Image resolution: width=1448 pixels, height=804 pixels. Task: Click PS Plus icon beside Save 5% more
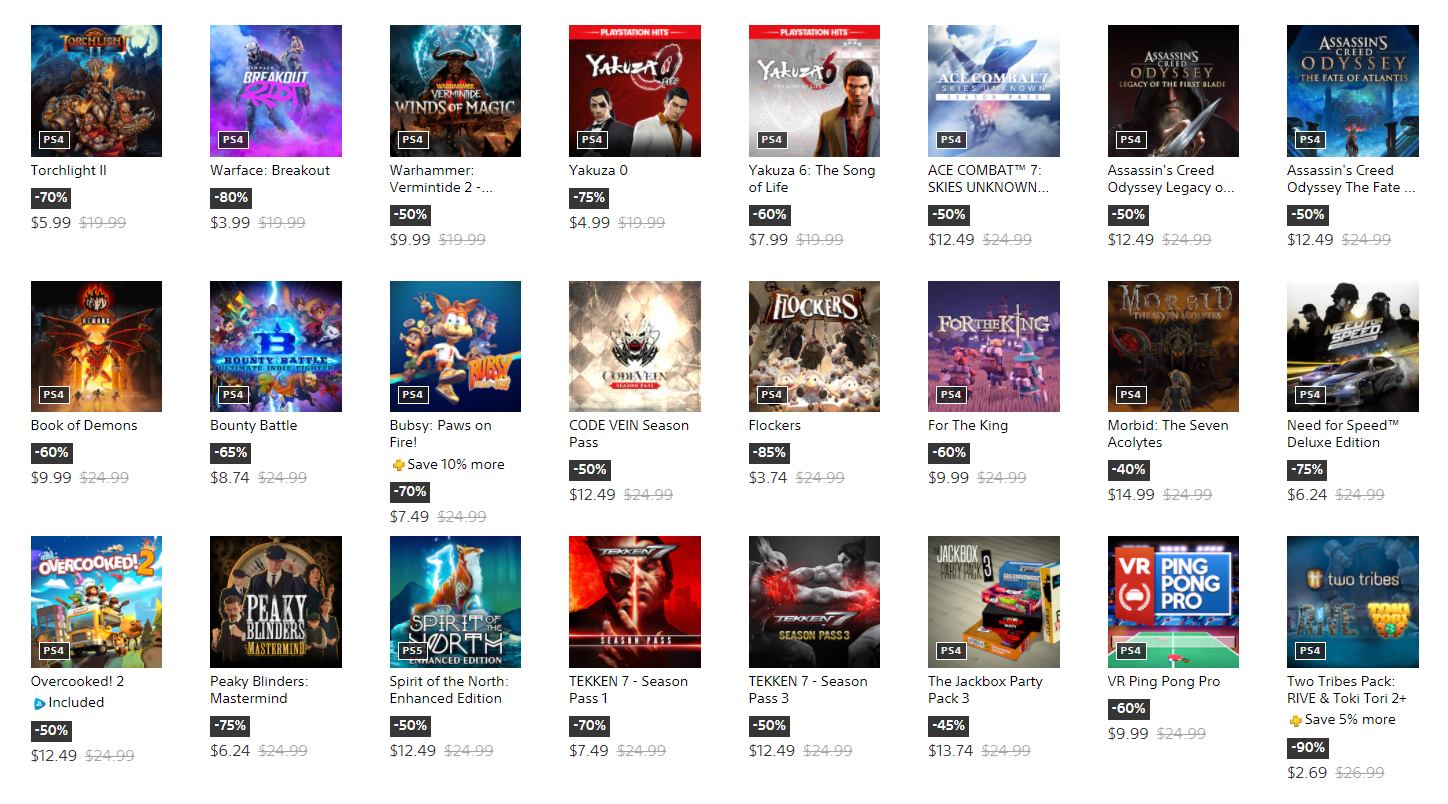[1295, 720]
